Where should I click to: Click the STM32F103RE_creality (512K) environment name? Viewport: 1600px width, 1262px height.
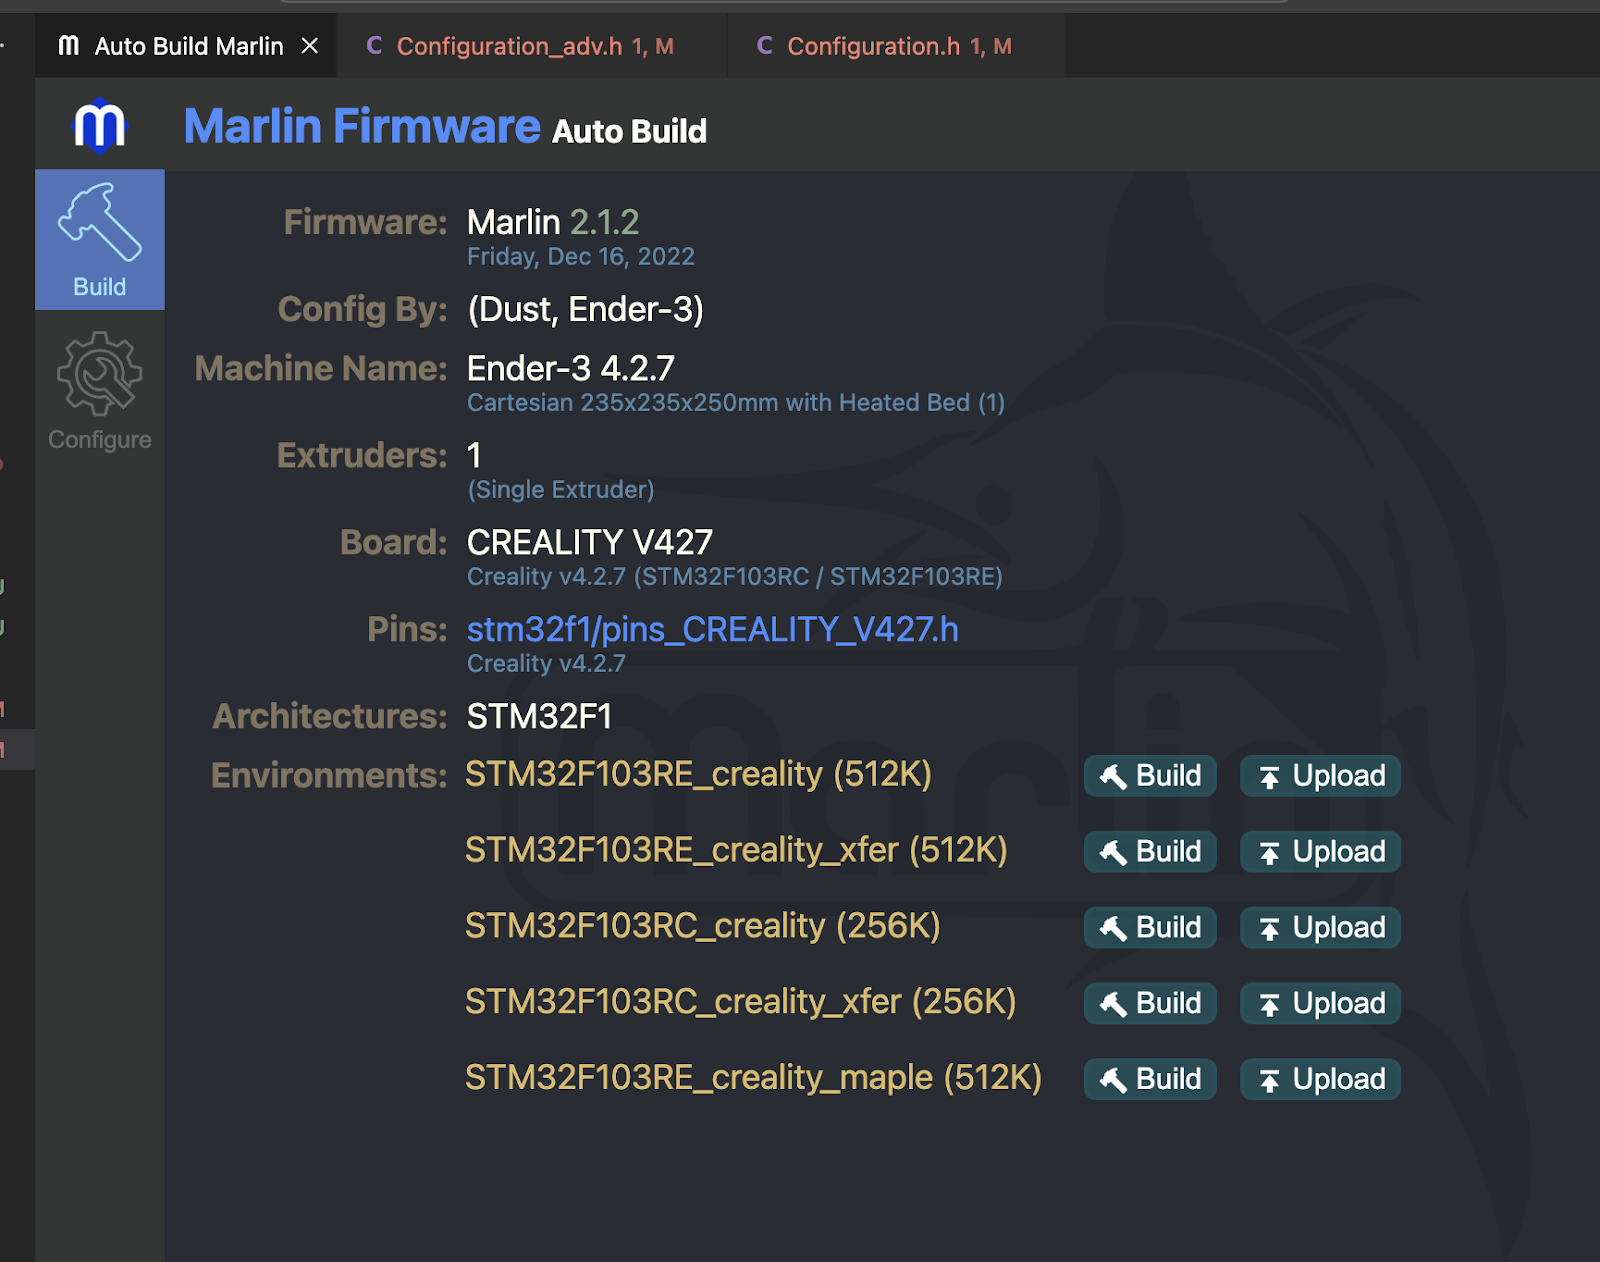(698, 774)
